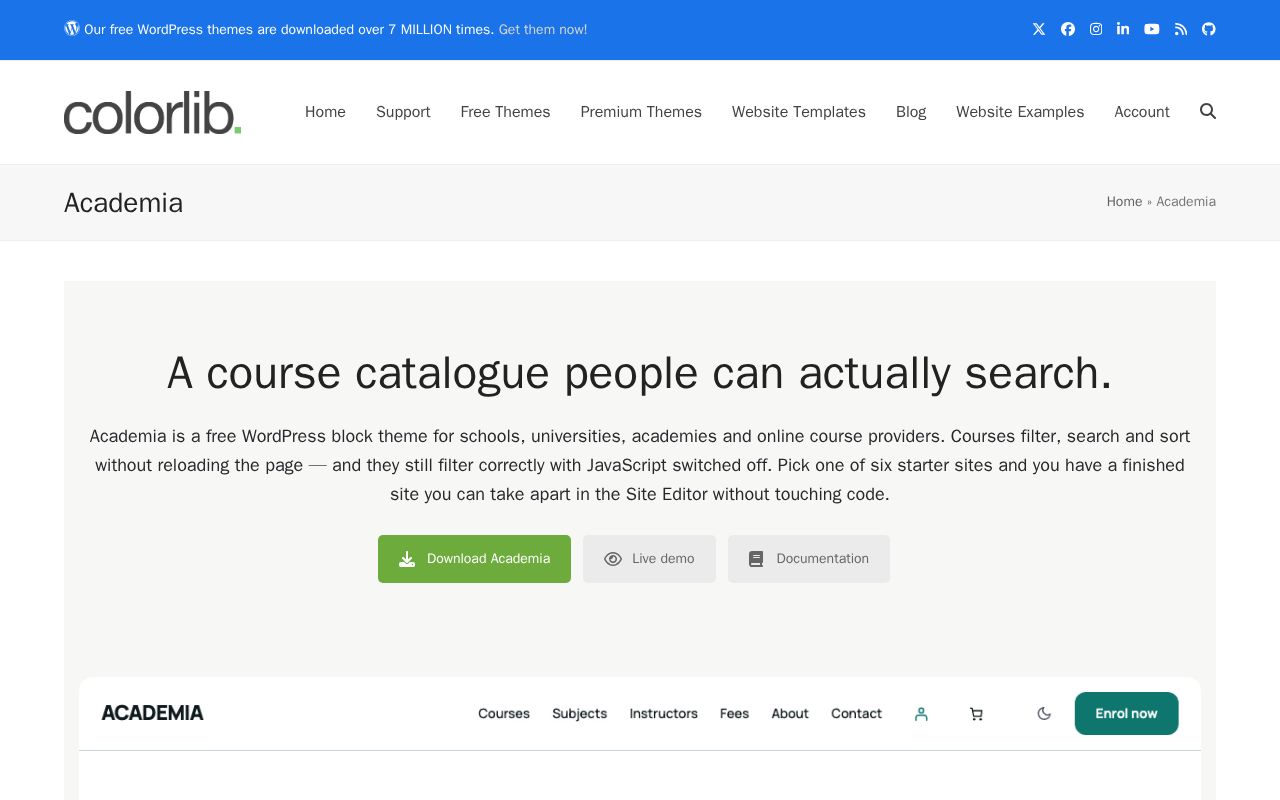Open the X (Twitter) social icon
The width and height of the screenshot is (1280, 800).
[x=1039, y=29]
